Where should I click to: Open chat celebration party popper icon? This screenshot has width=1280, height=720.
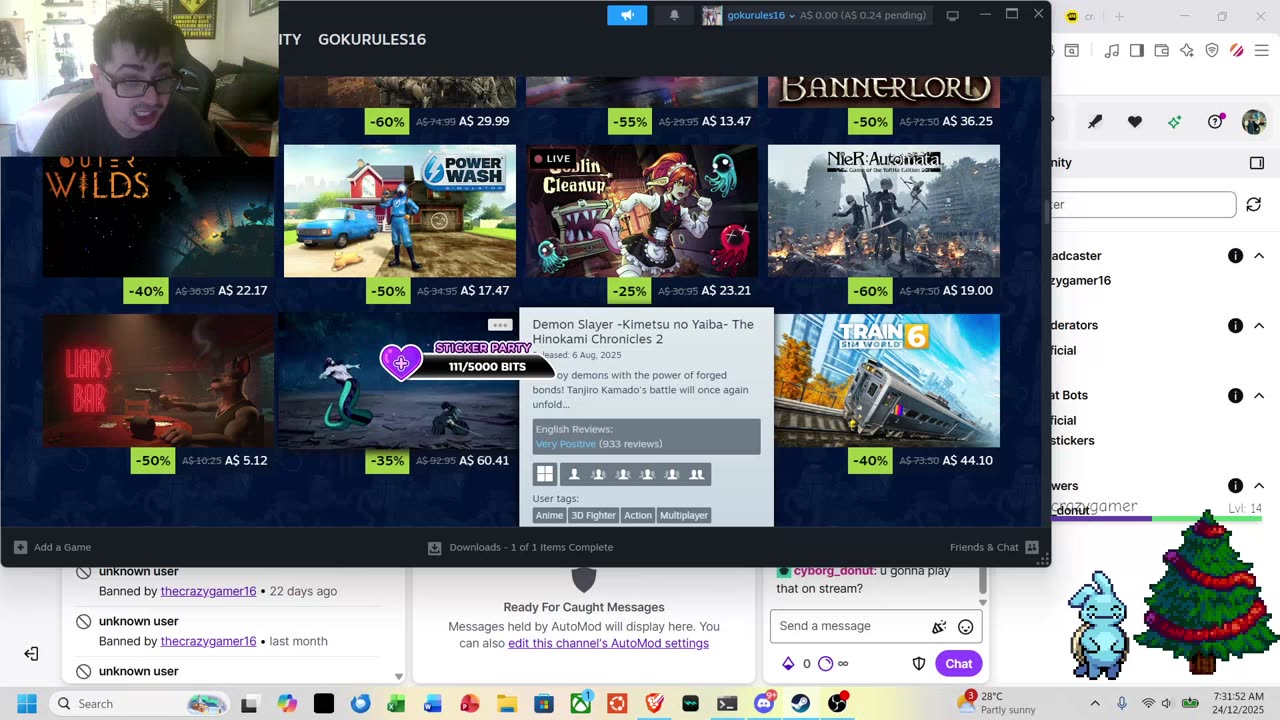click(x=939, y=627)
